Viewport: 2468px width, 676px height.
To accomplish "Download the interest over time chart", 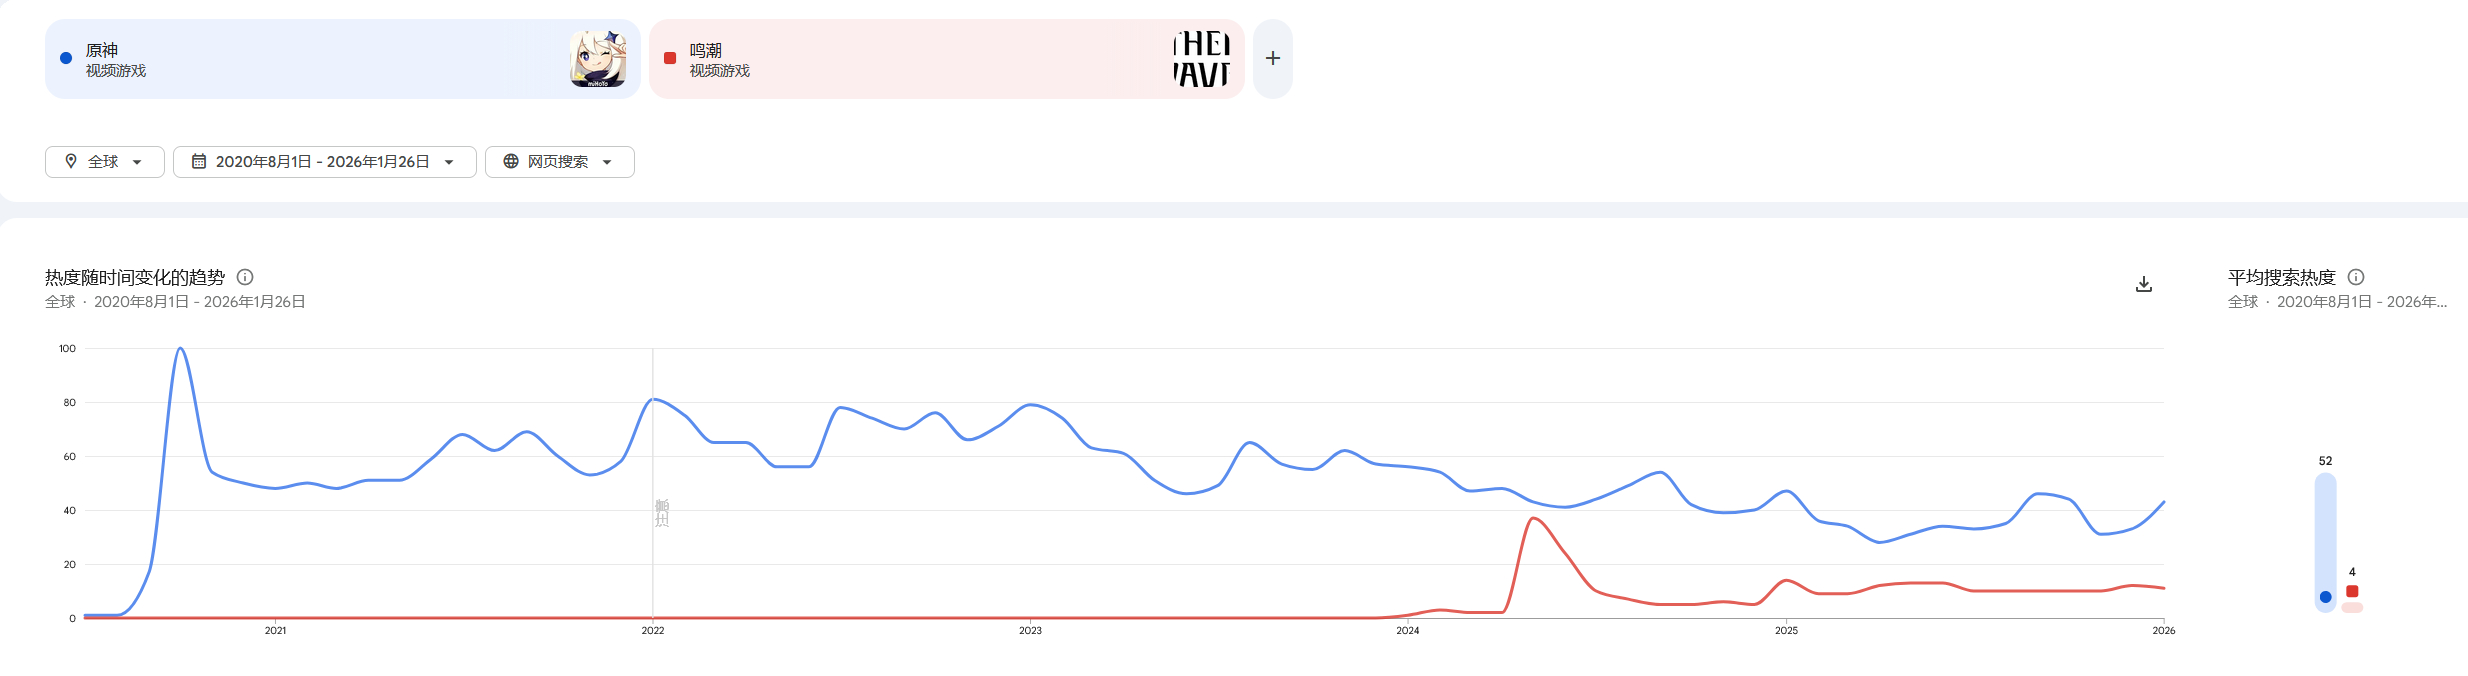I will tap(2144, 285).
